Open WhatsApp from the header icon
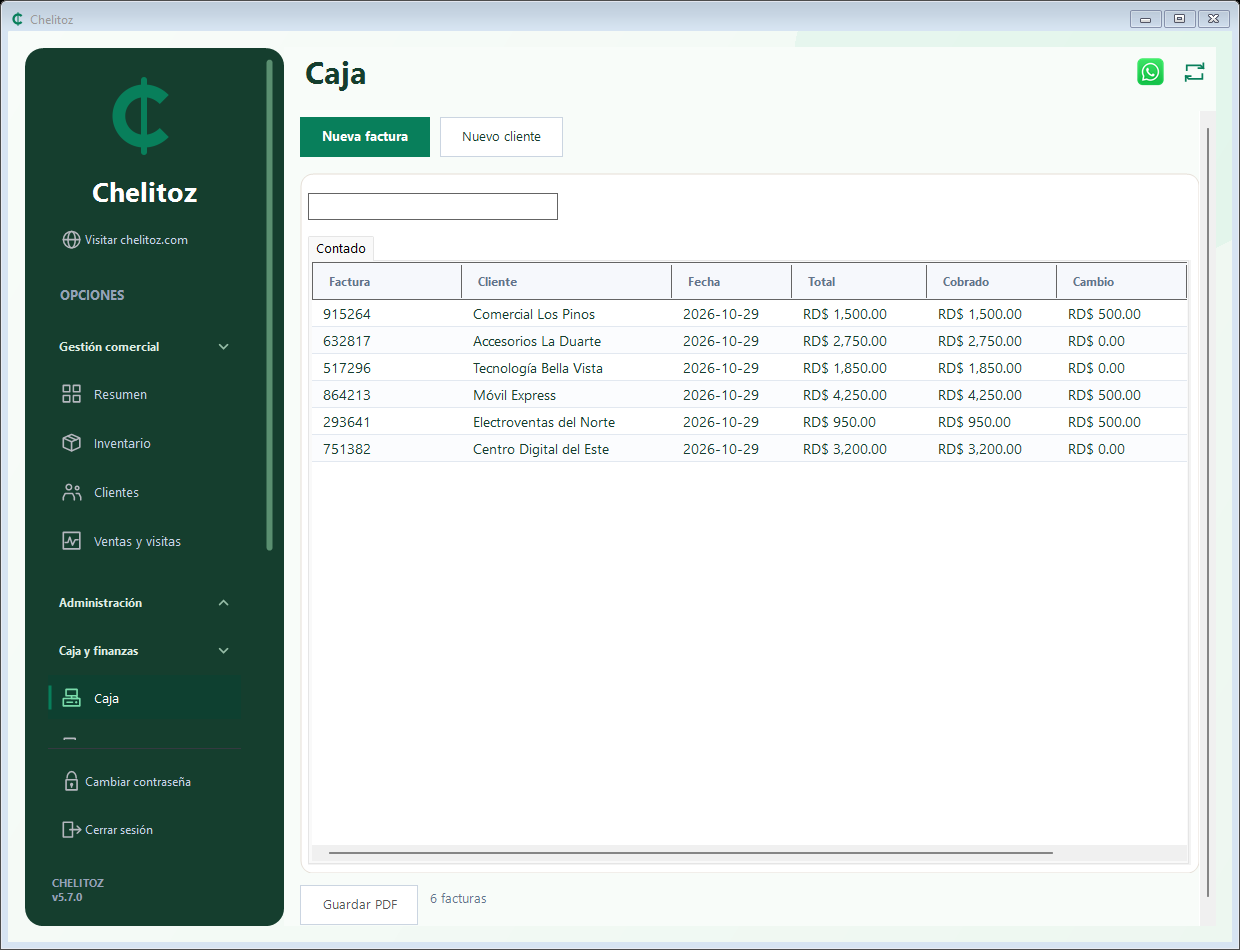The width and height of the screenshot is (1240, 950). tap(1150, 72)
